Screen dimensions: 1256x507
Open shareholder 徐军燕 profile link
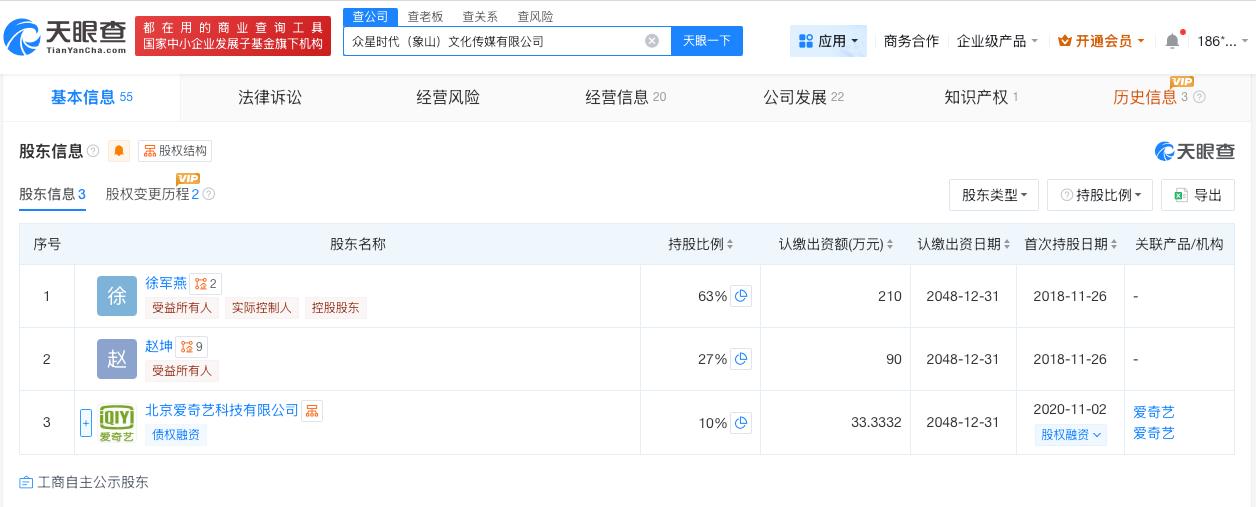[x=166, y=283]
